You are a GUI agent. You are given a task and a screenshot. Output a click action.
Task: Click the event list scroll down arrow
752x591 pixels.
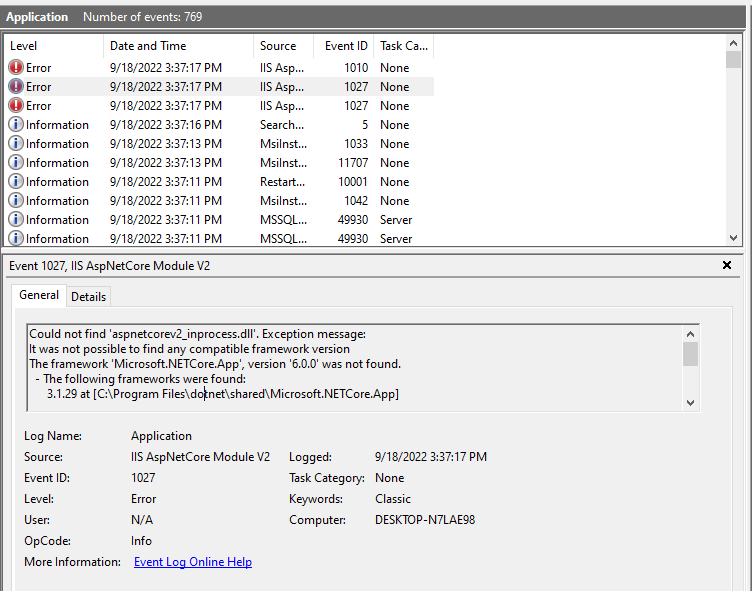(x=733, y=237)
